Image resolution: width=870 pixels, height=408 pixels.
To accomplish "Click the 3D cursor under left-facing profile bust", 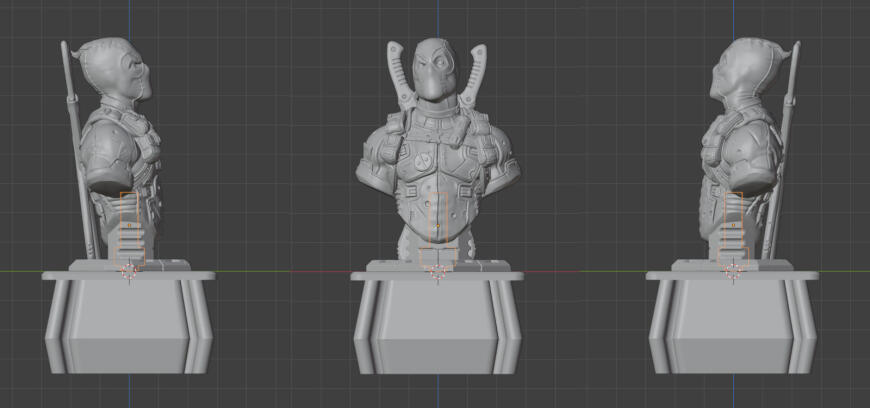I will (733, 272).
